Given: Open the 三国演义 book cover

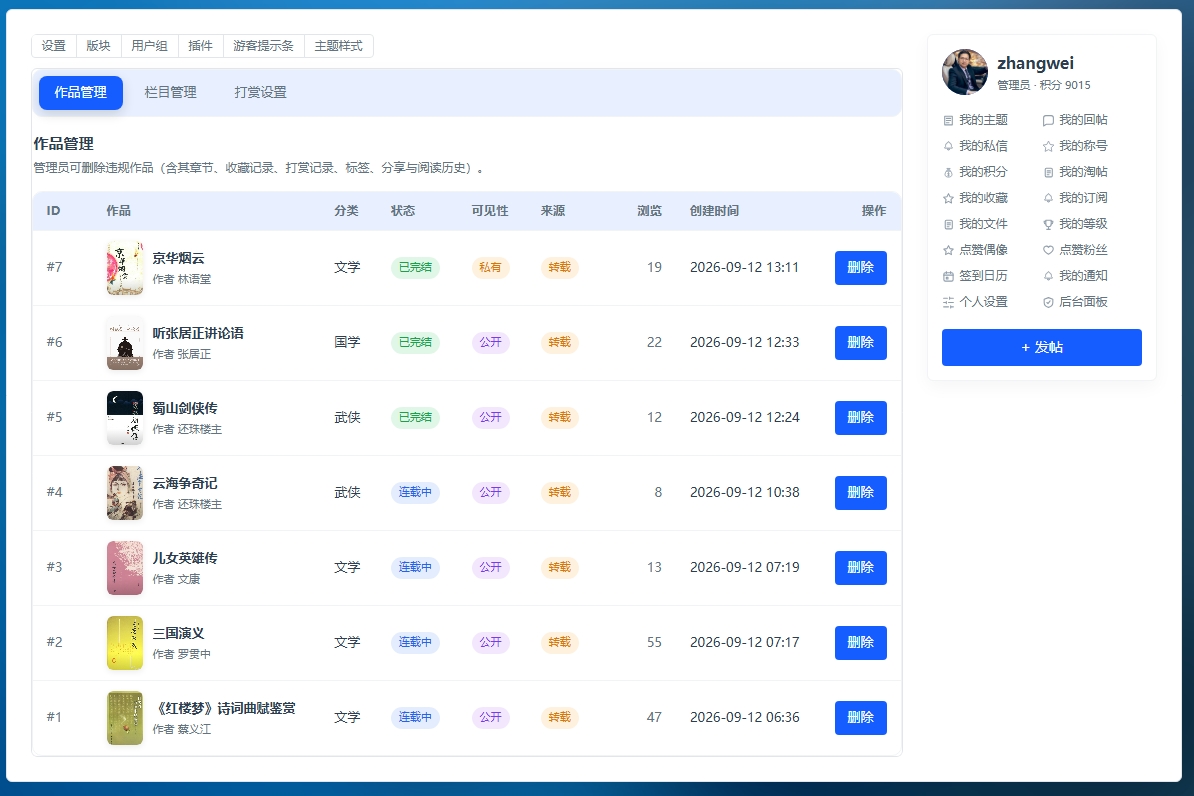Looking at the screenshot, I should pyautogui.click(x=125, y=643).
